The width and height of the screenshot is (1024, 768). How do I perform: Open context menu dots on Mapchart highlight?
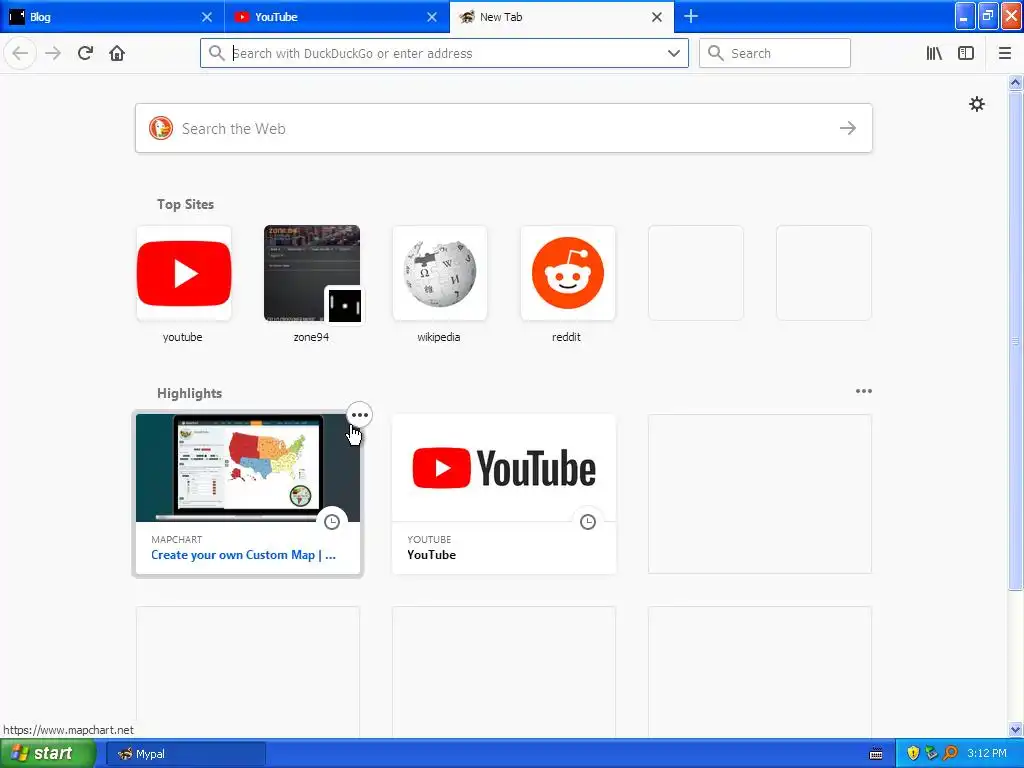coord(359,415)
